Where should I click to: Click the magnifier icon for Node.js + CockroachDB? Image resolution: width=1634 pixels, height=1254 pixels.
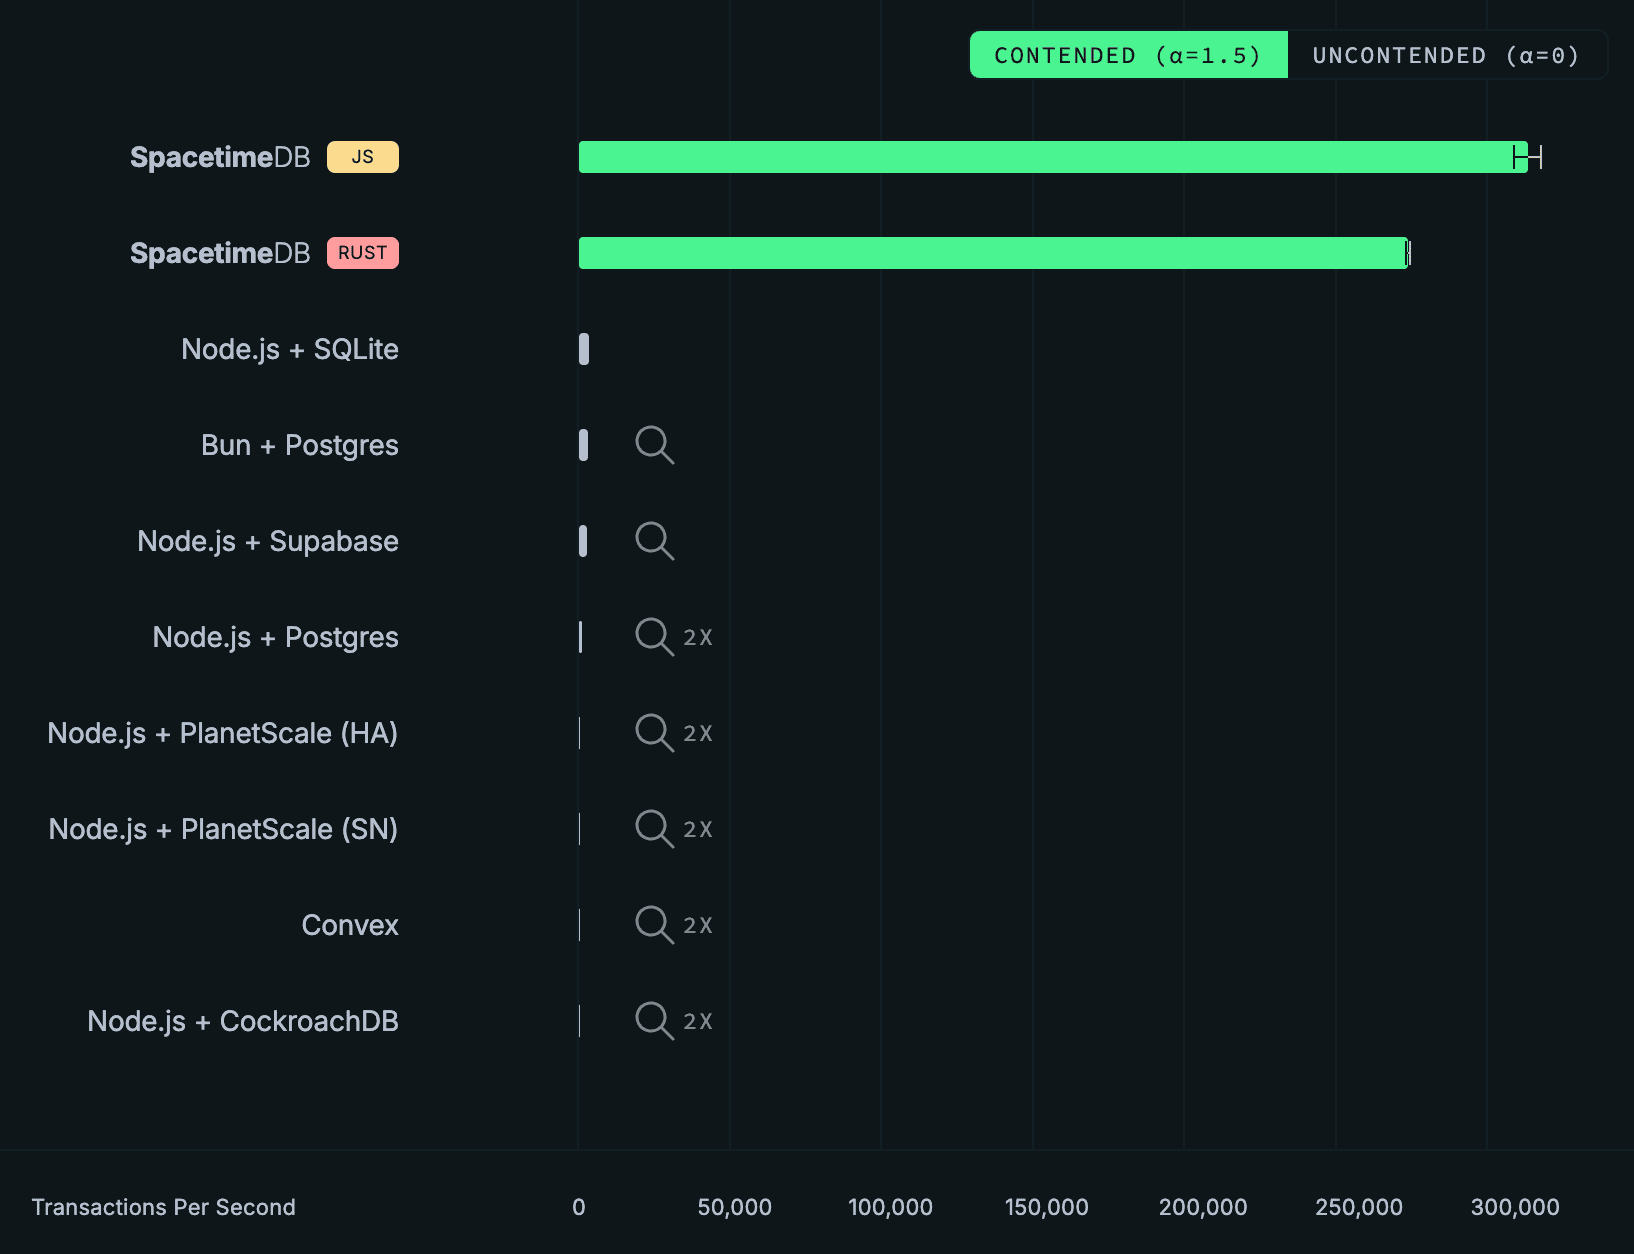(x=655, y=1021)
